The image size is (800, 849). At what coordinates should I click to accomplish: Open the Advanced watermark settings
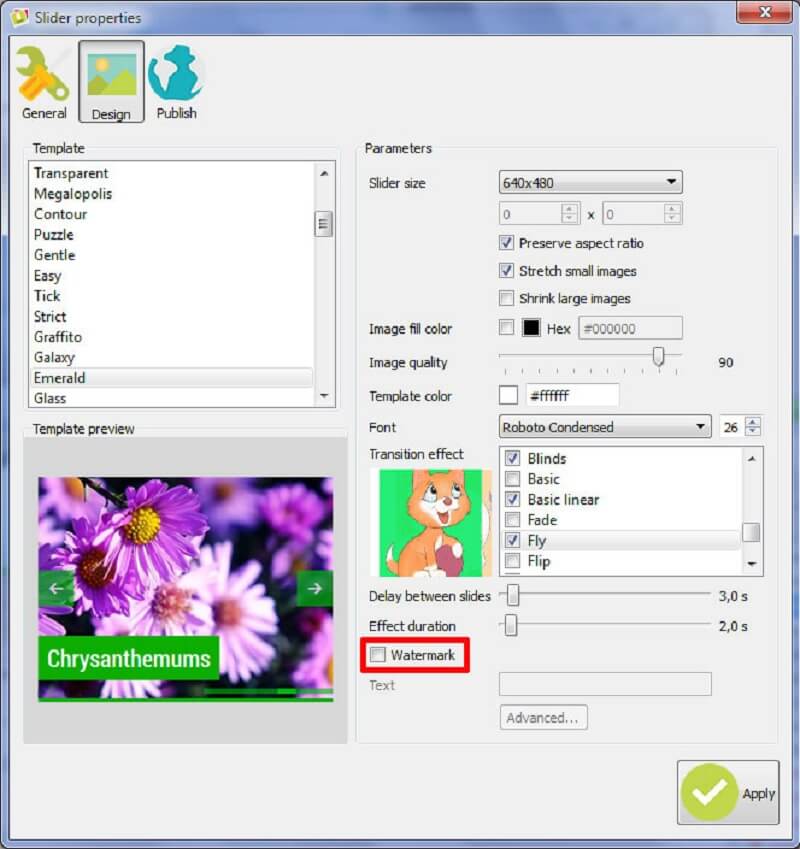pos(543,717)
